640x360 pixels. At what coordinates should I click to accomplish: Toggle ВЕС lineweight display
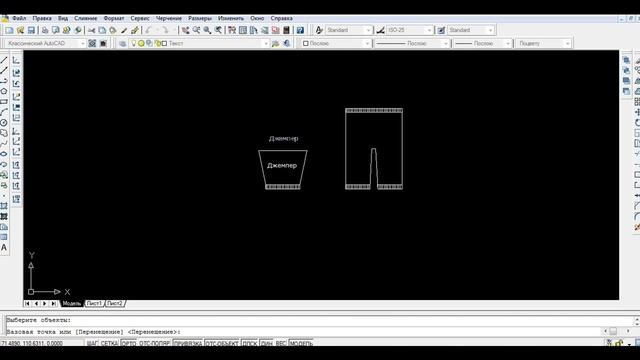coord(281,343)
